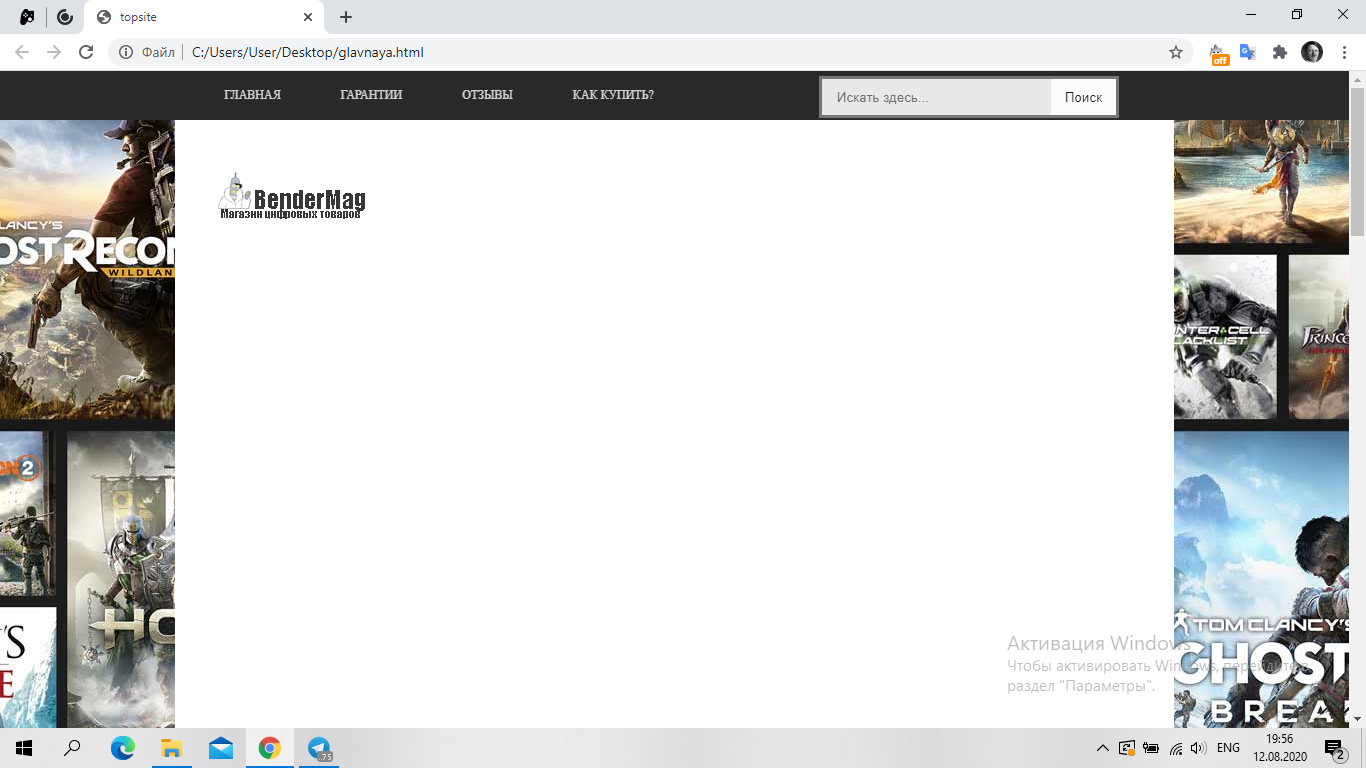Check the battery status icon
Viewport: 1366px width, 768px height.
(x=1151, y=748)
